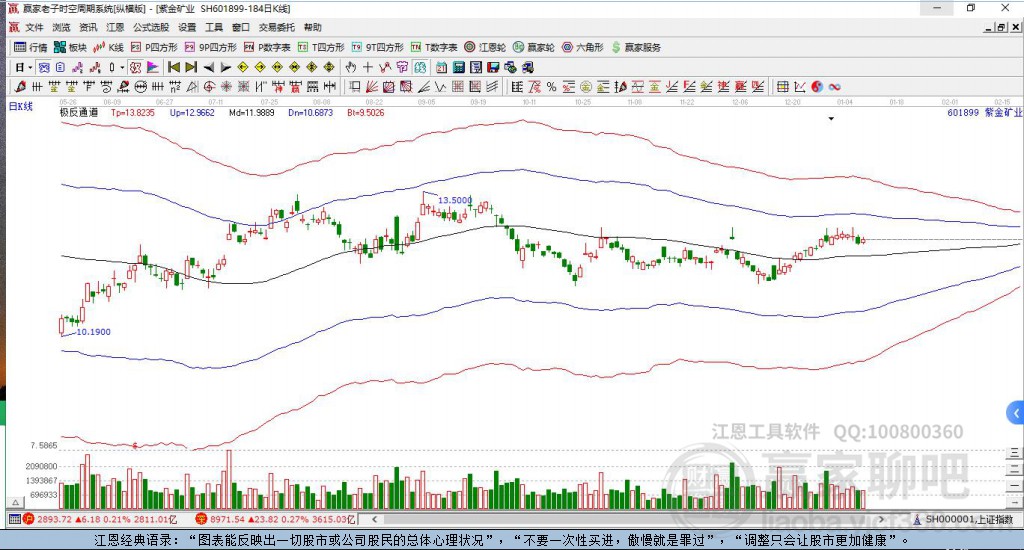This screenshot has height=550, width=1024.
Task: Click the circled tally icon in drawing toolbar
Action: [140, 86]
